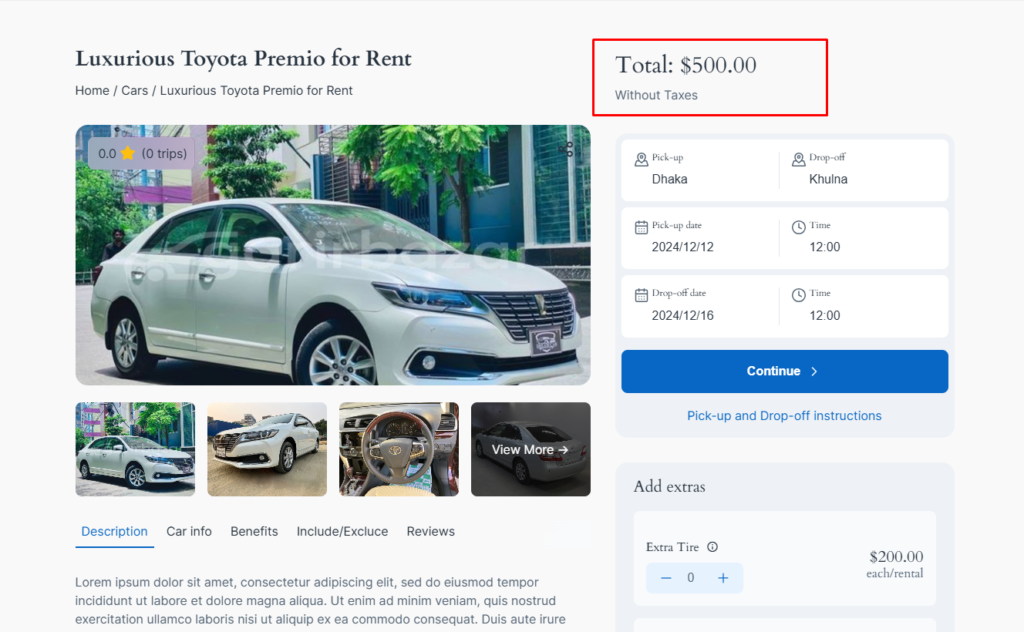
Task: Increase Extra Tire quantity with plus
Action: 723,578
